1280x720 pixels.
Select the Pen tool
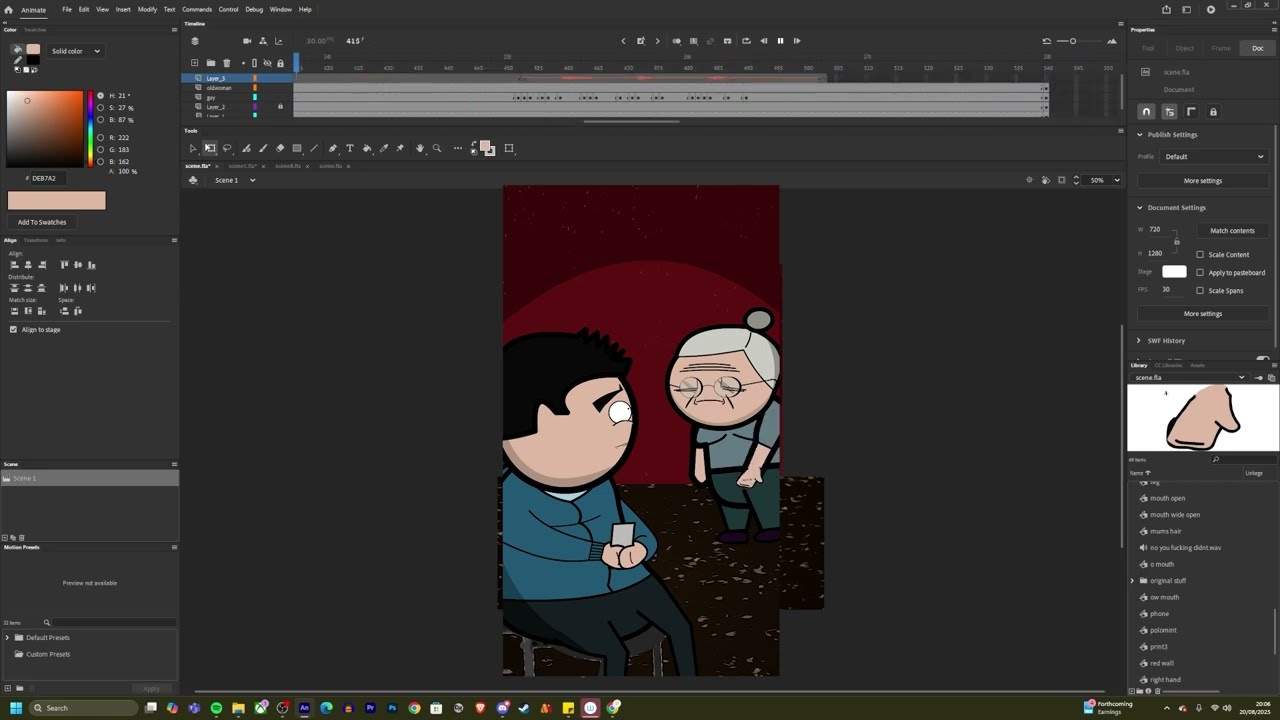point(333,148)
